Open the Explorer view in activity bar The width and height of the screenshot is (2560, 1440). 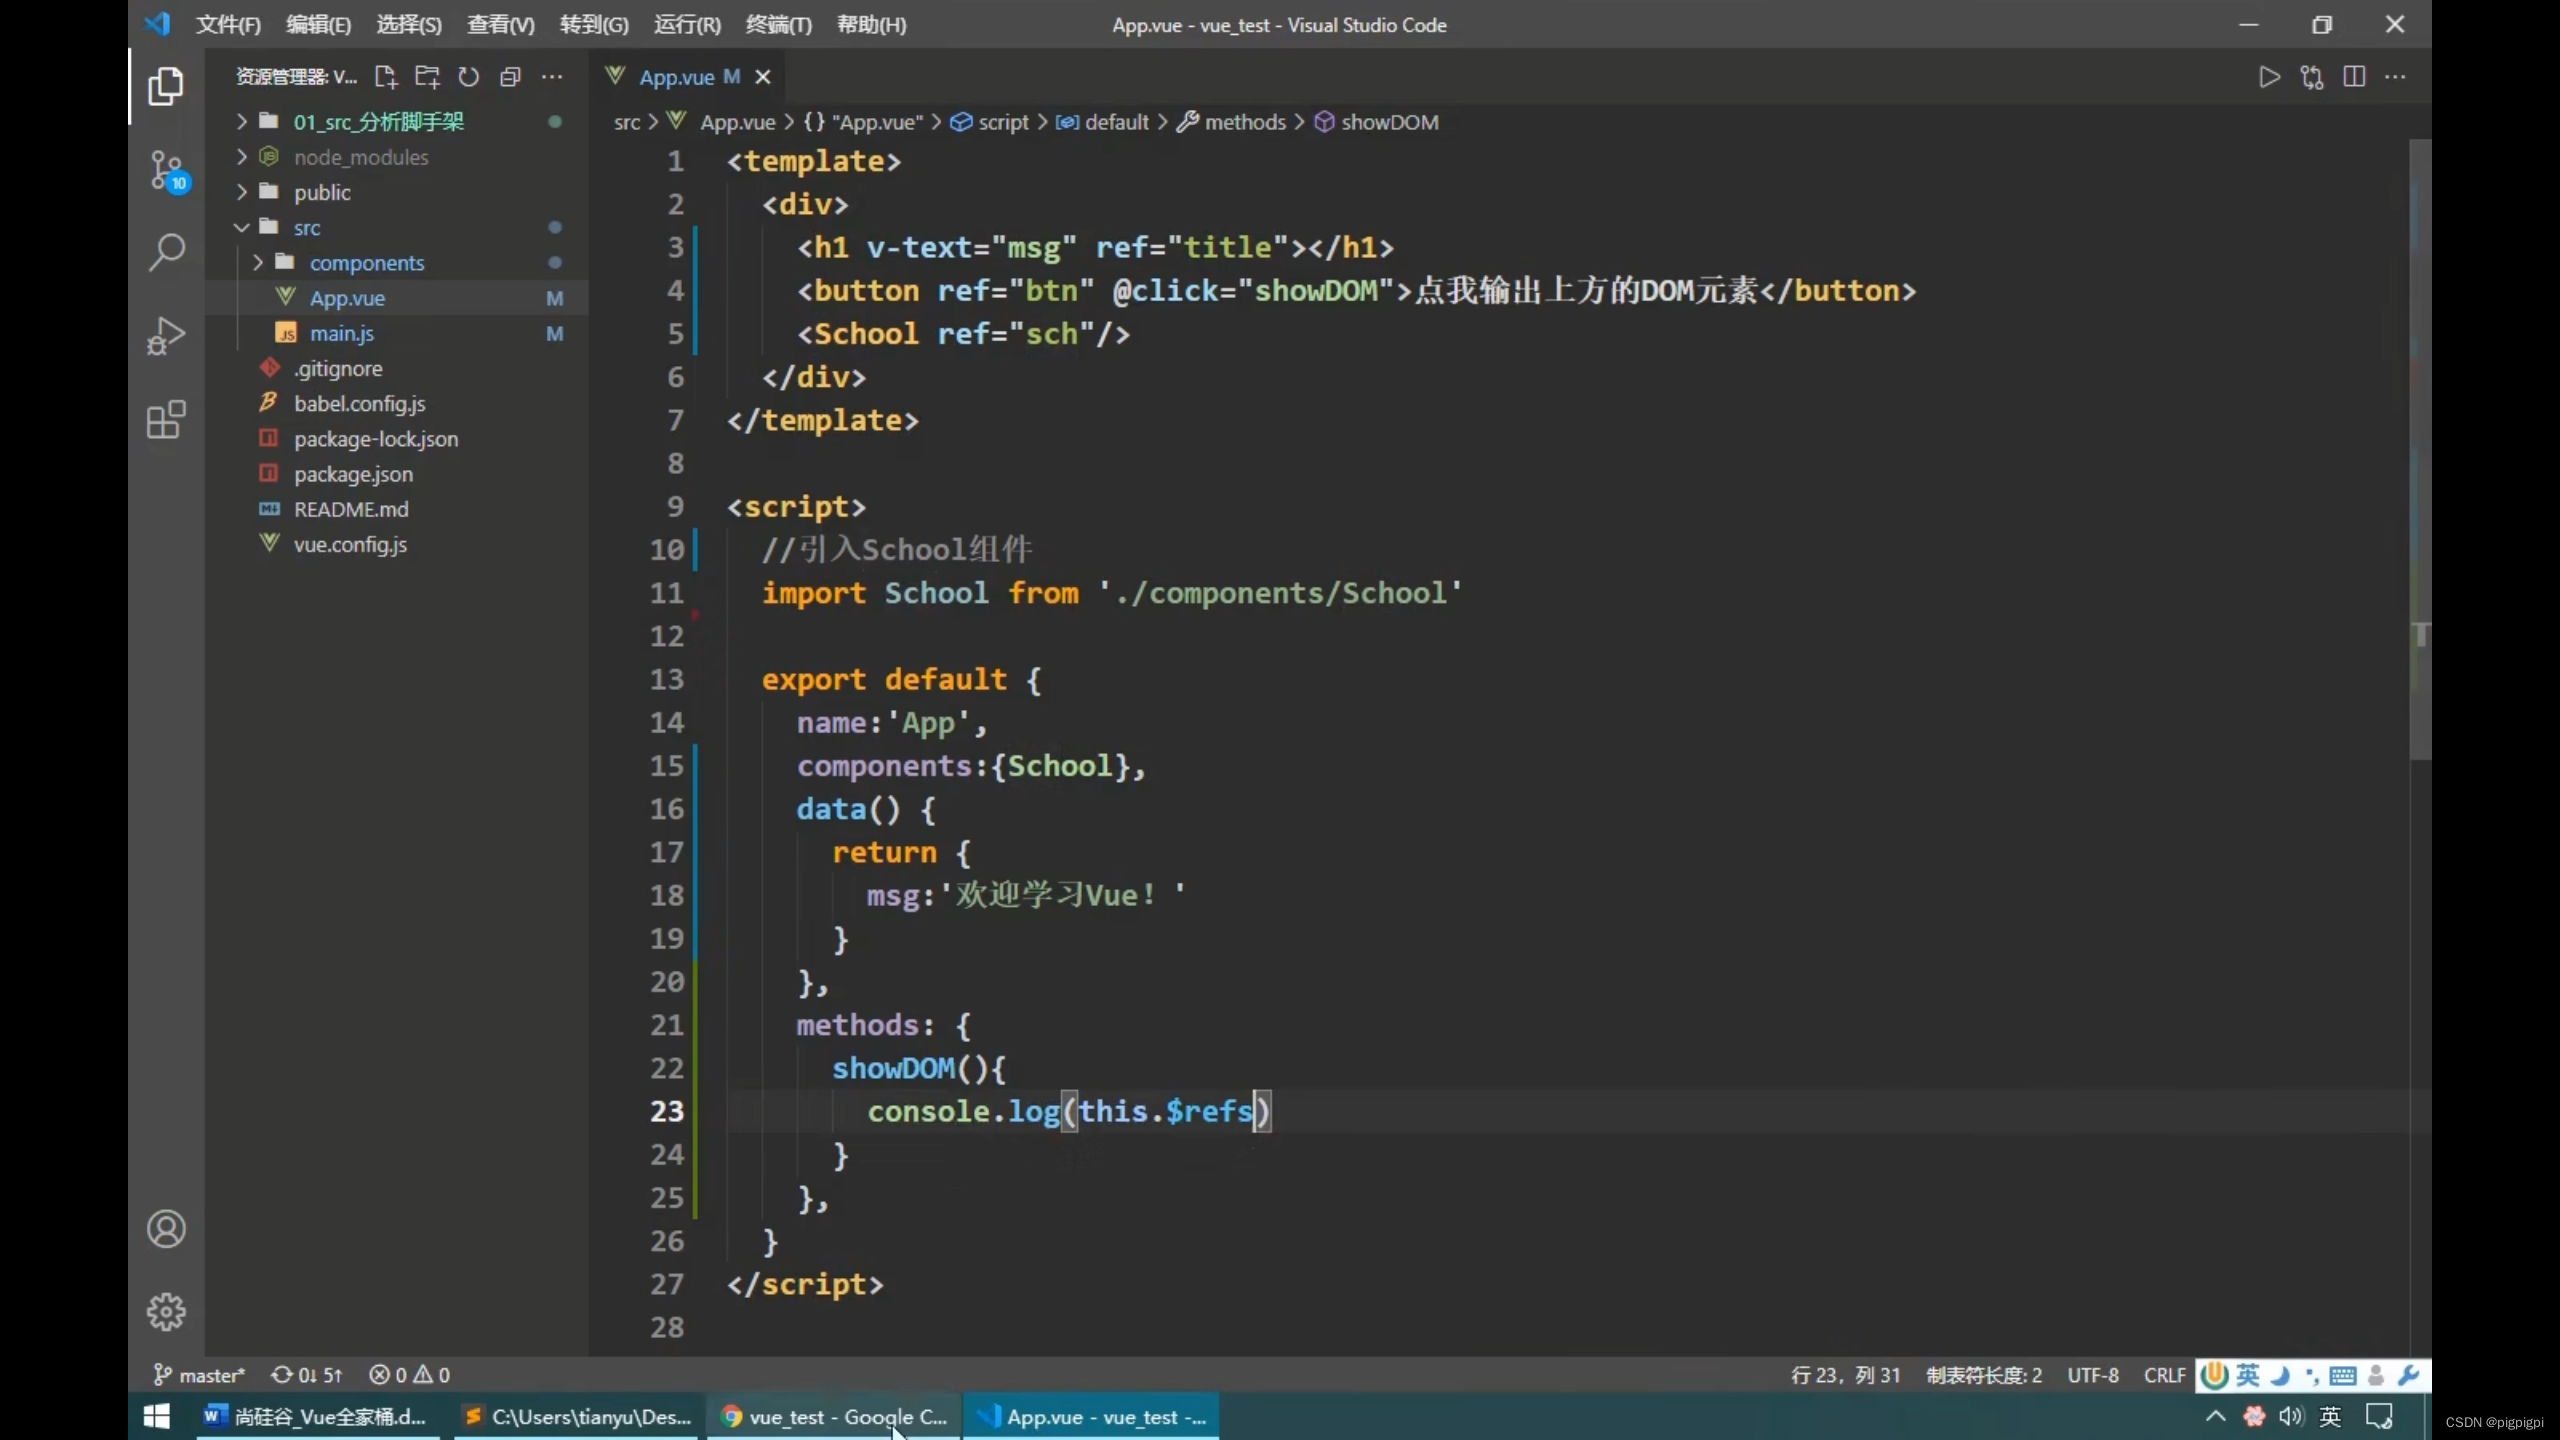pos(166,87)
